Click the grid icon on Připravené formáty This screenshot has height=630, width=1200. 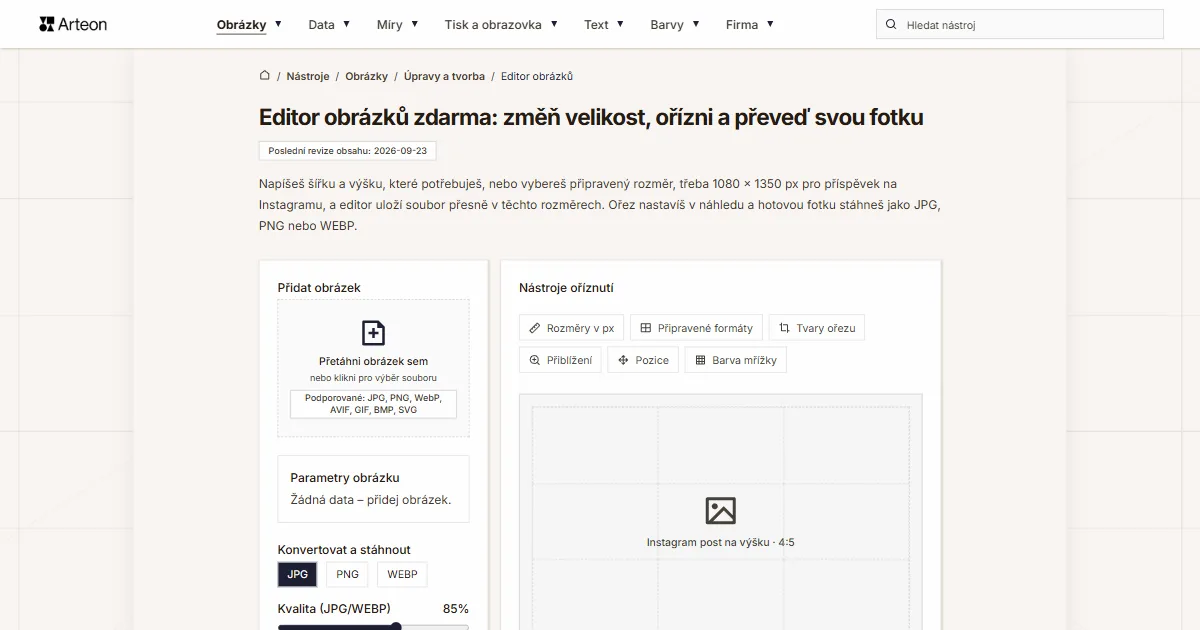coord(646,328)
